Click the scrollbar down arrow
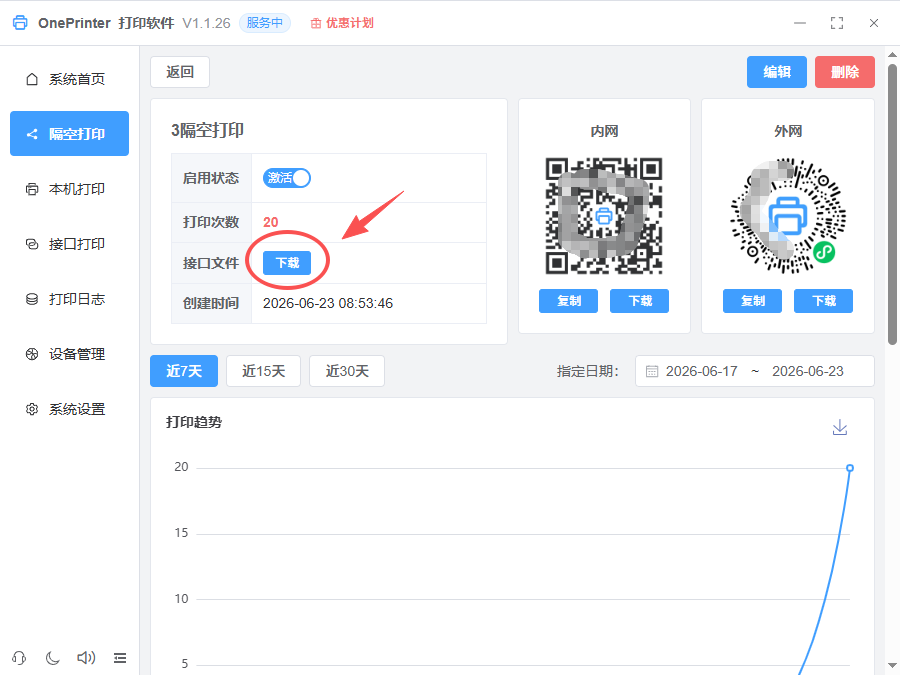 coord(892,667)
